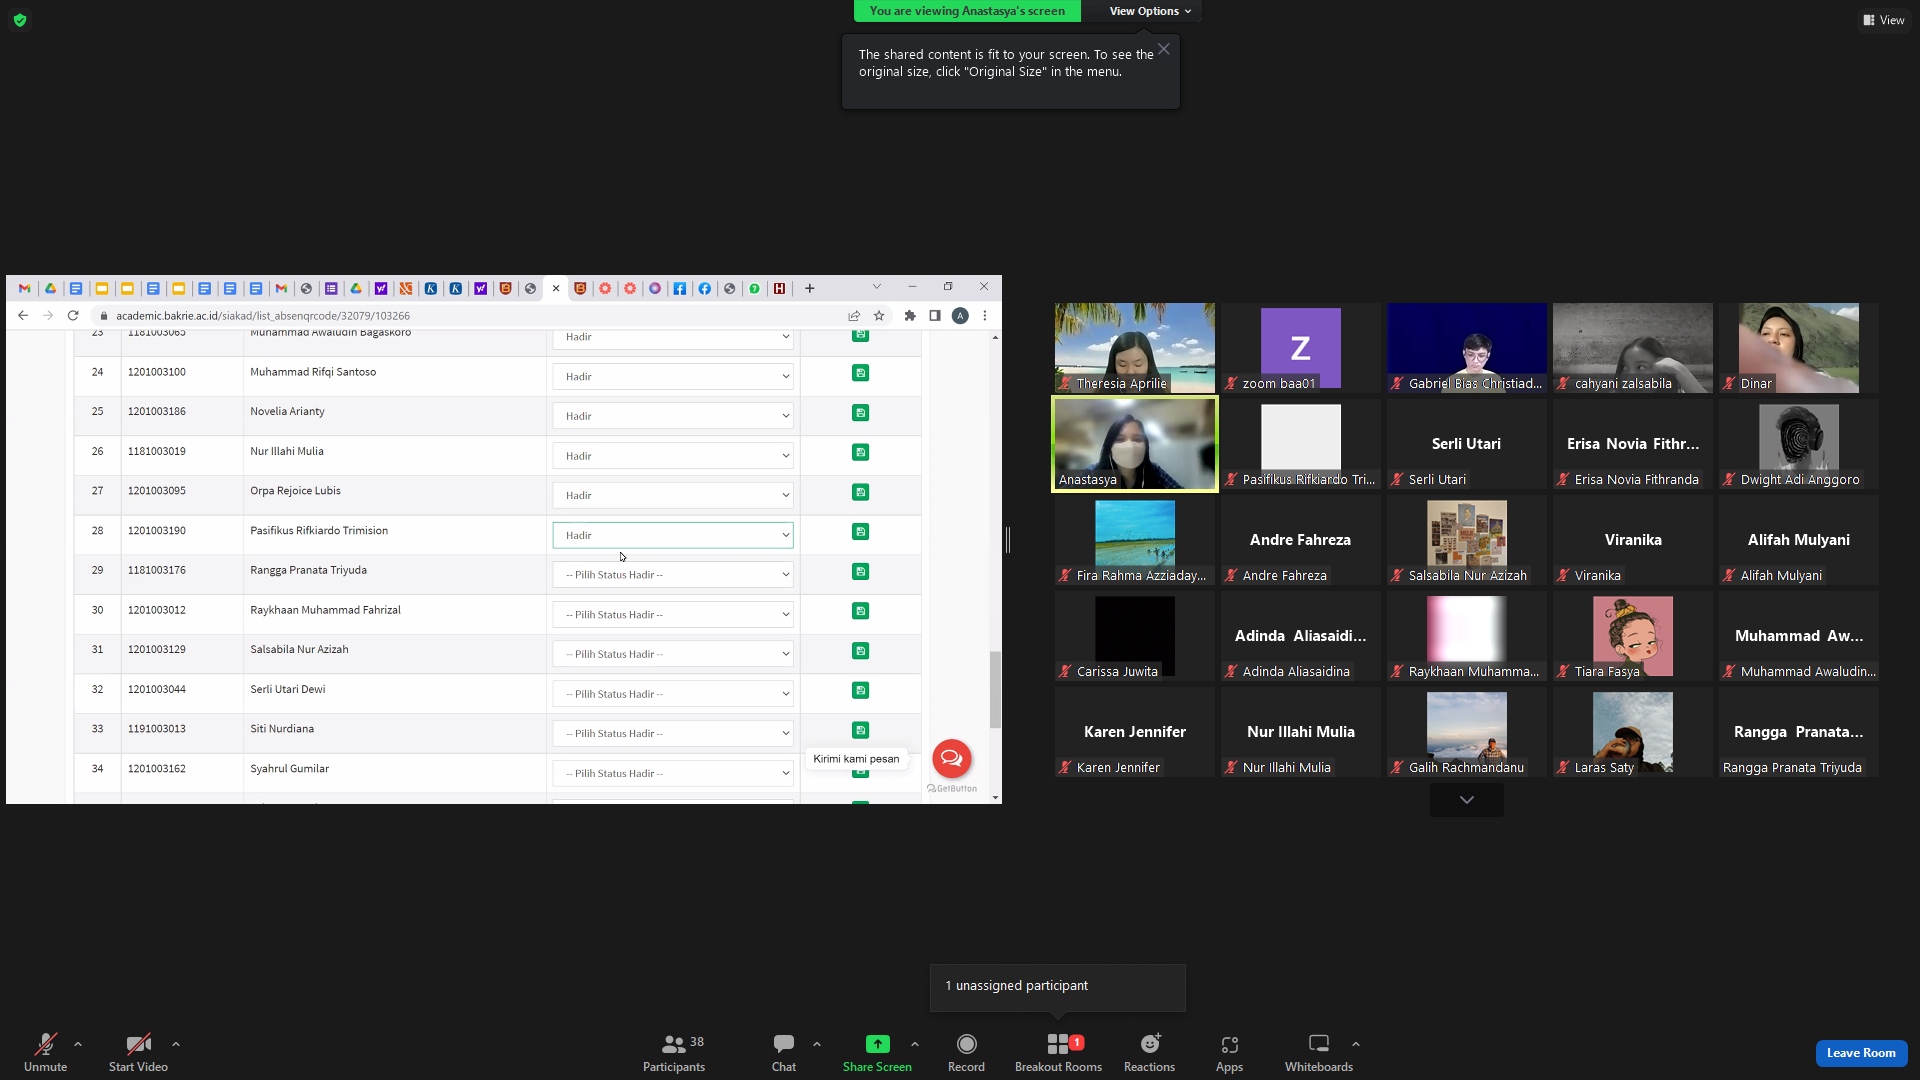Choose attendance status for Serli Utari Dewi
This screenshot has height=1080, width=1920.
(673, 694)
